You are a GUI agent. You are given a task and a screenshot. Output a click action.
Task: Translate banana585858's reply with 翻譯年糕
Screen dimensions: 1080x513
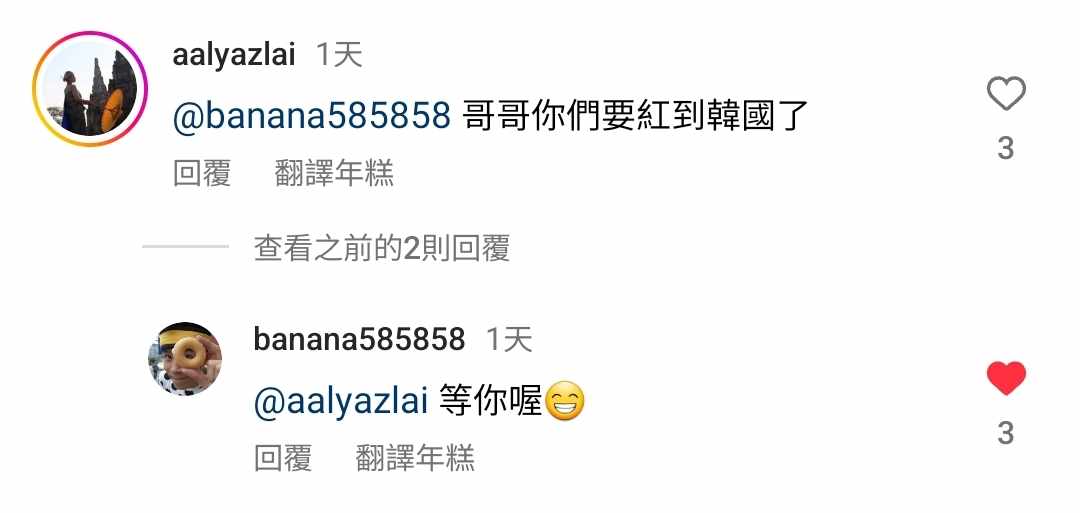(415, 457)
